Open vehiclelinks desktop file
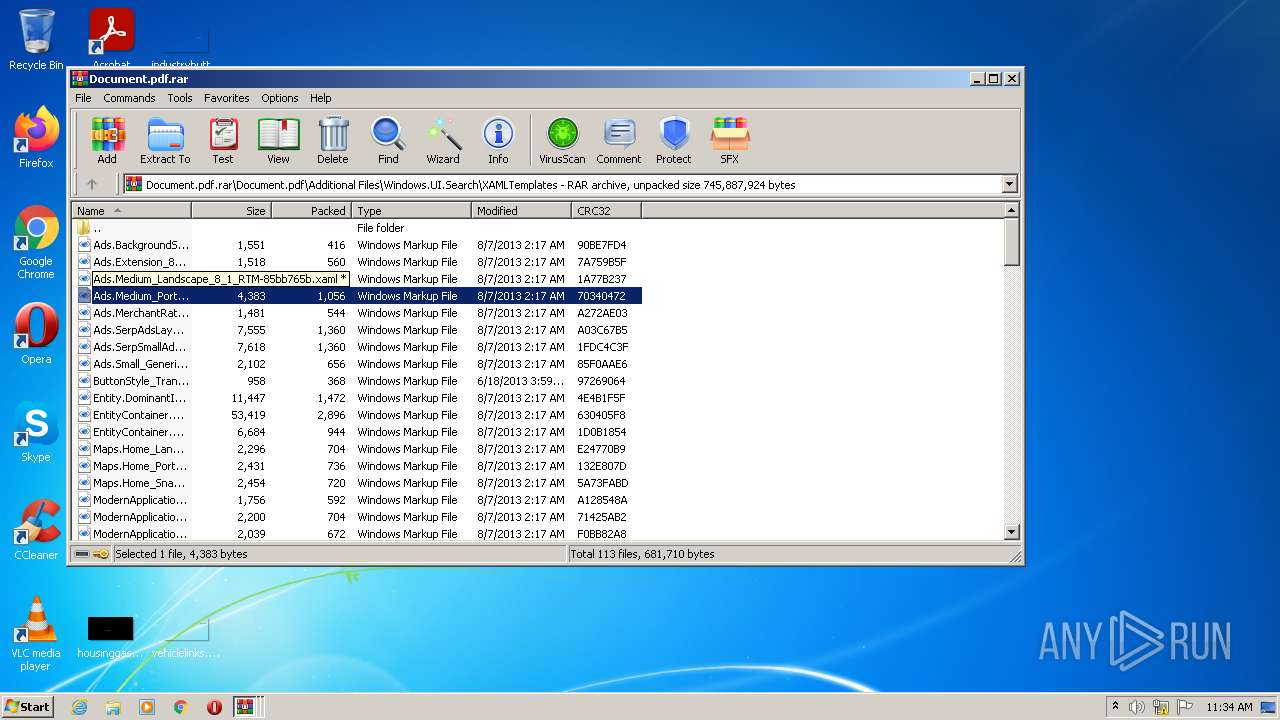This screenshot has width=1280, height=720. tap(186, 637)
